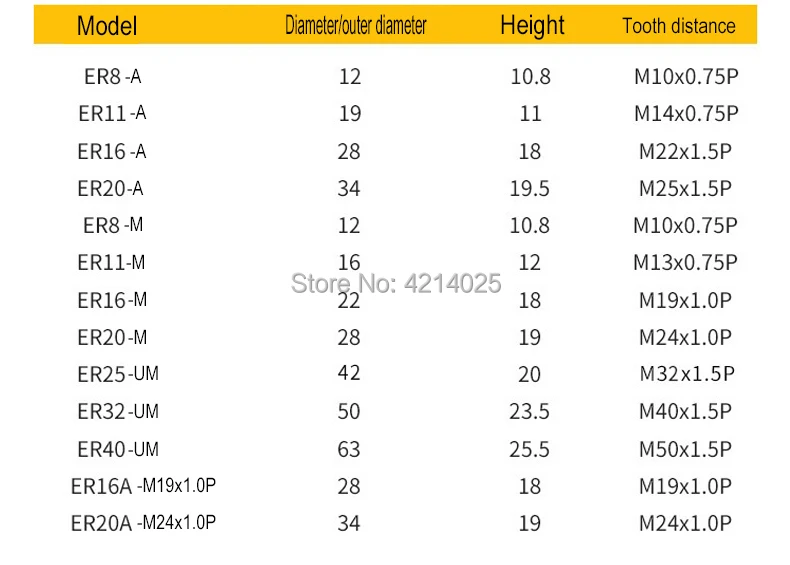Click the ER40-UM model label

pos(118,449)
